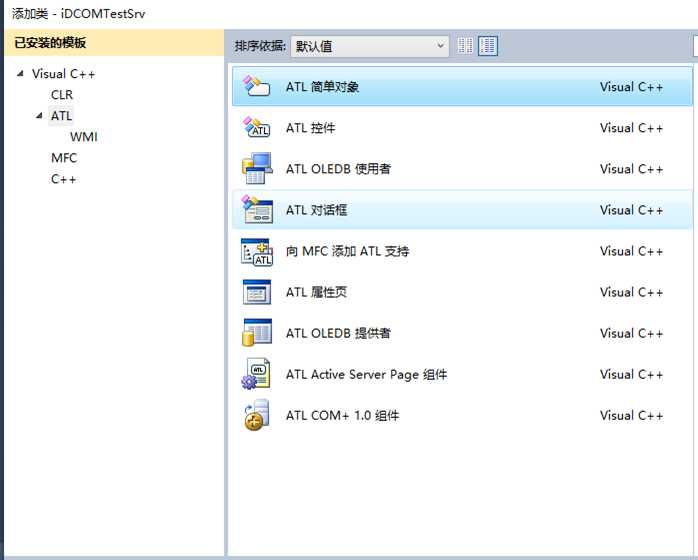
Task: Select the ATL COM+ 1.0 组件 name
Action: pyautogui.click(x=342, y=415)
